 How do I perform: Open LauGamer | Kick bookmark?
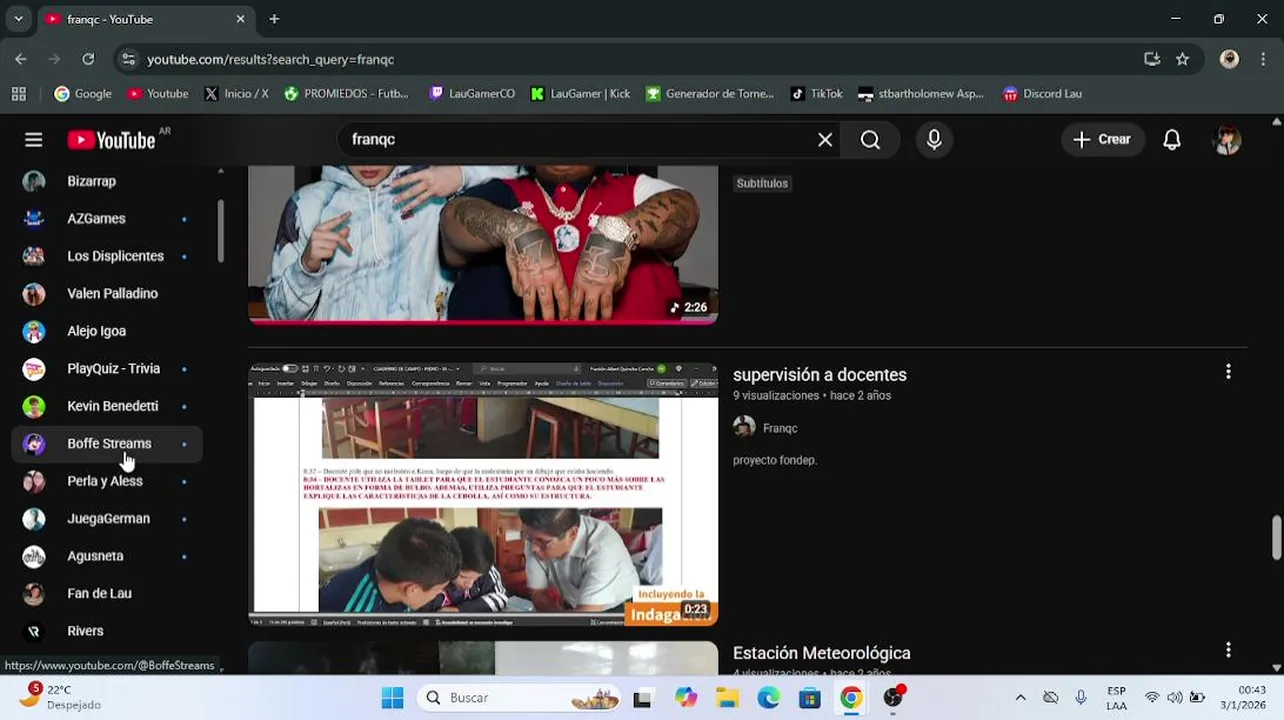(580, 94)
